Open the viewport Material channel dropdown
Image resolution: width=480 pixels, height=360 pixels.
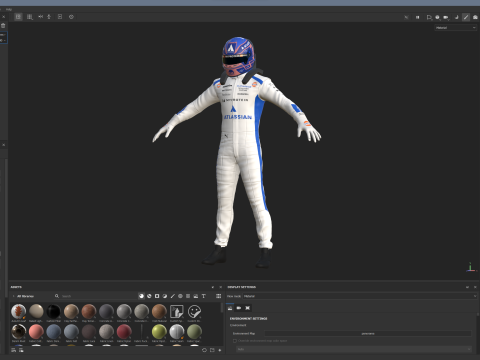click(455, 28)
